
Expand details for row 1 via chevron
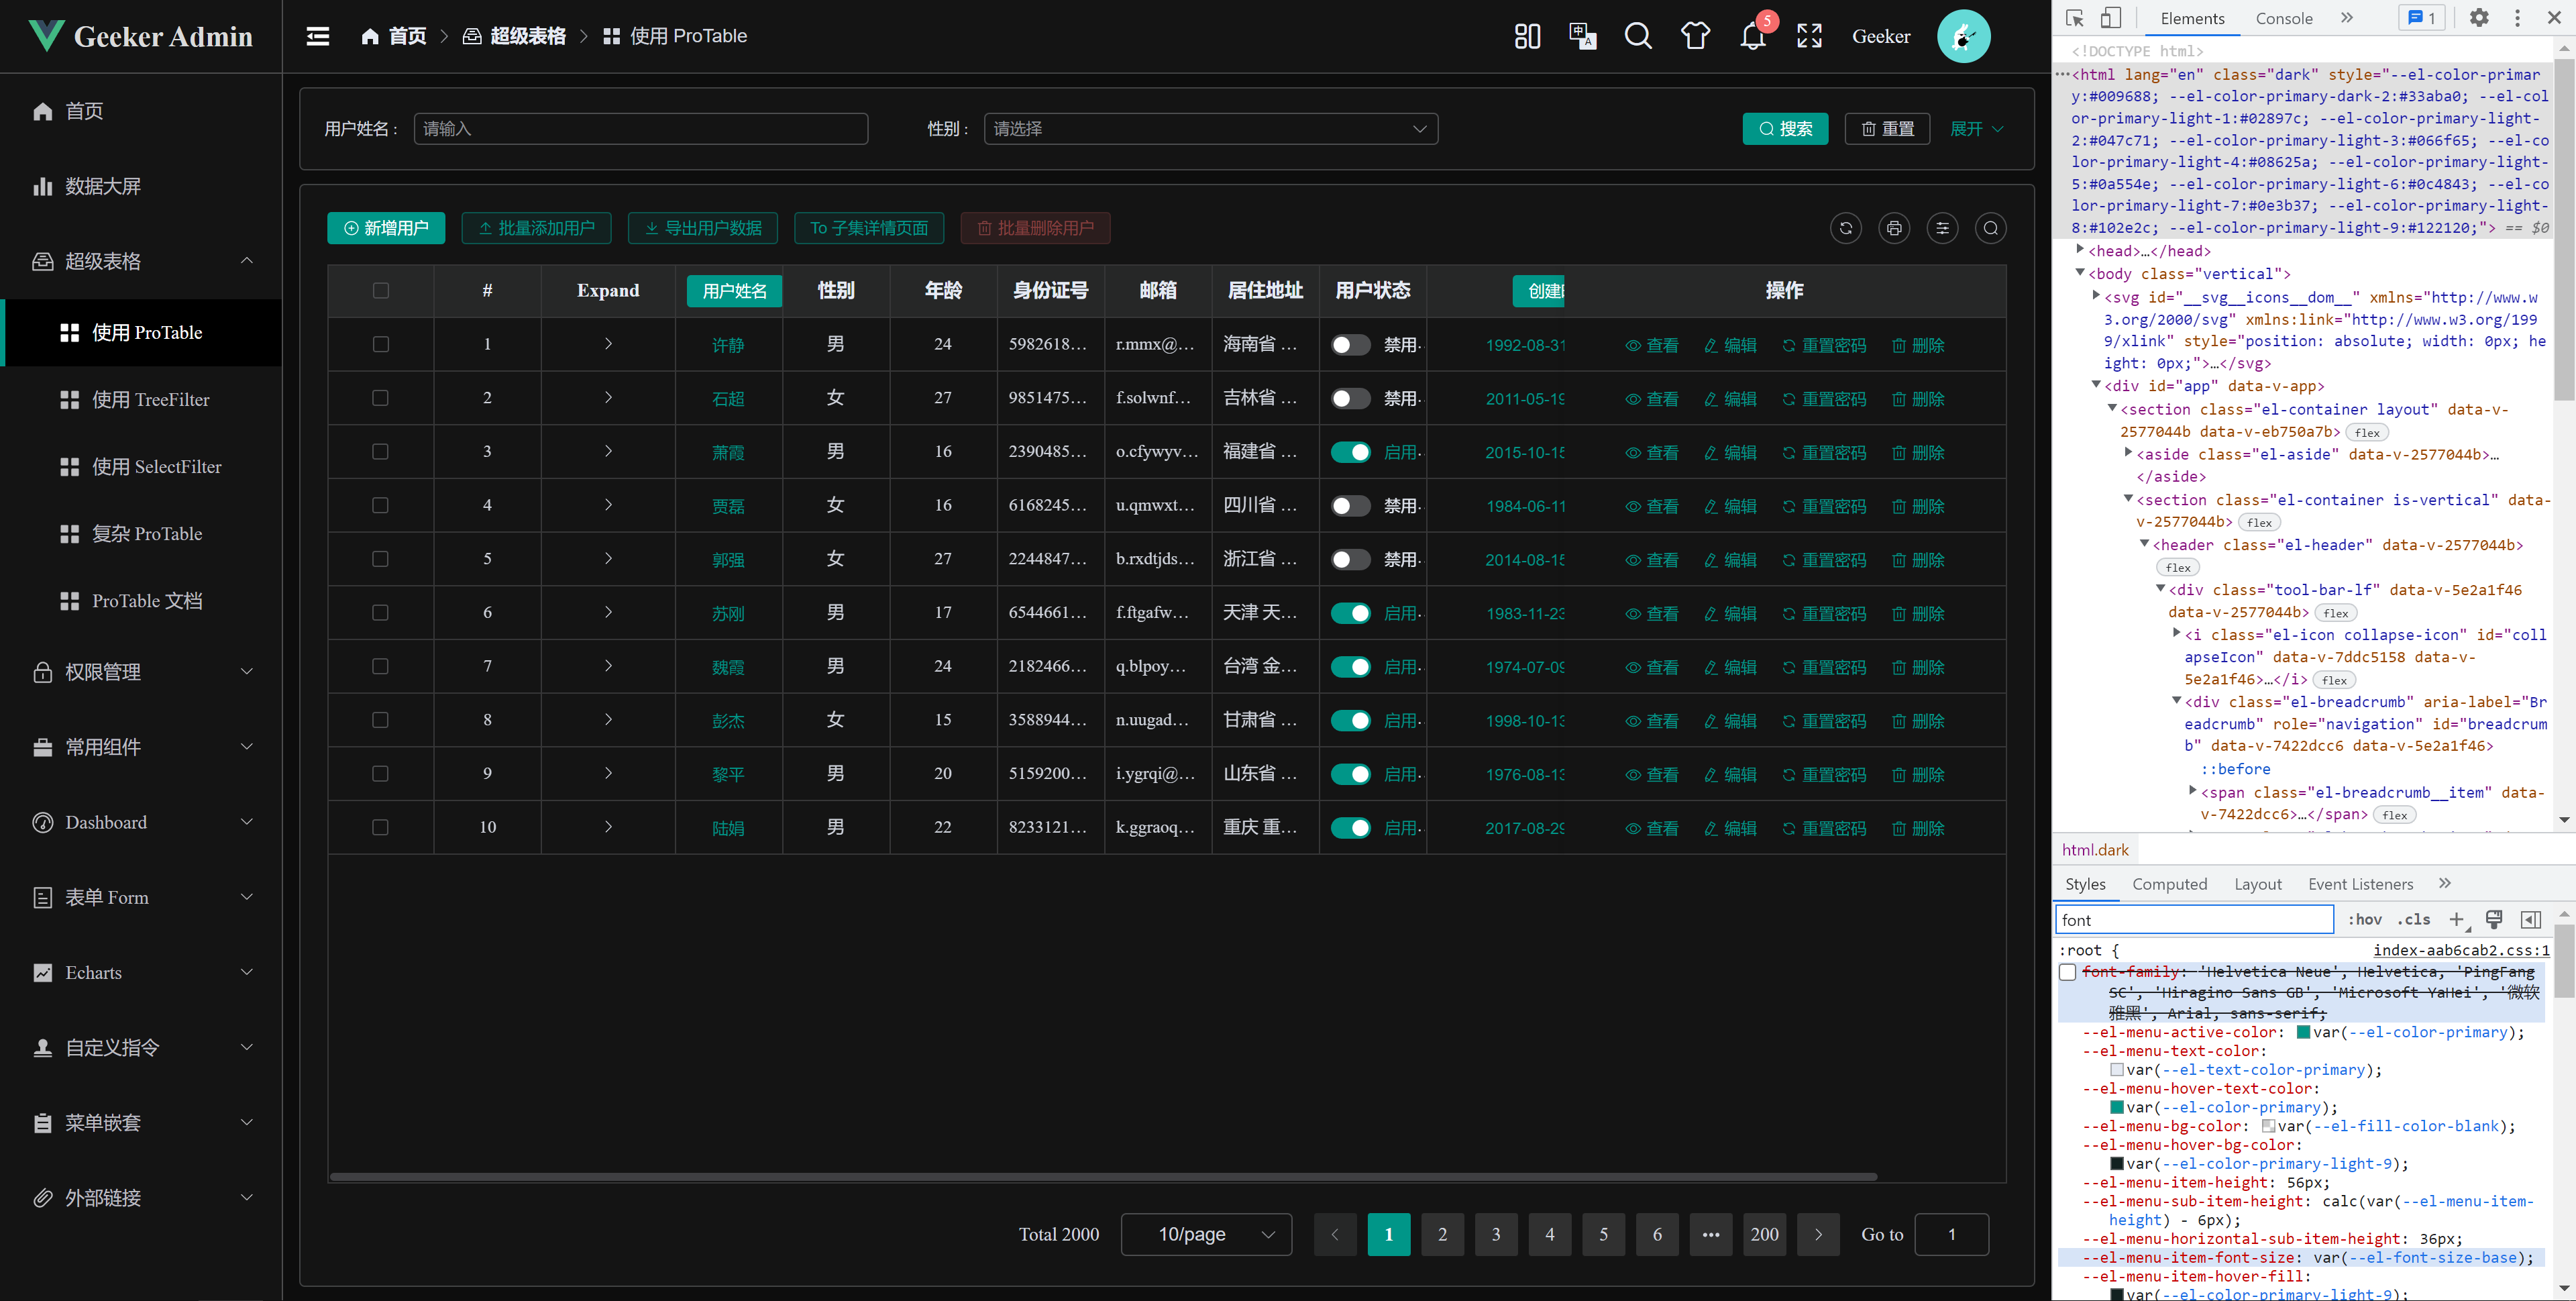607,344
